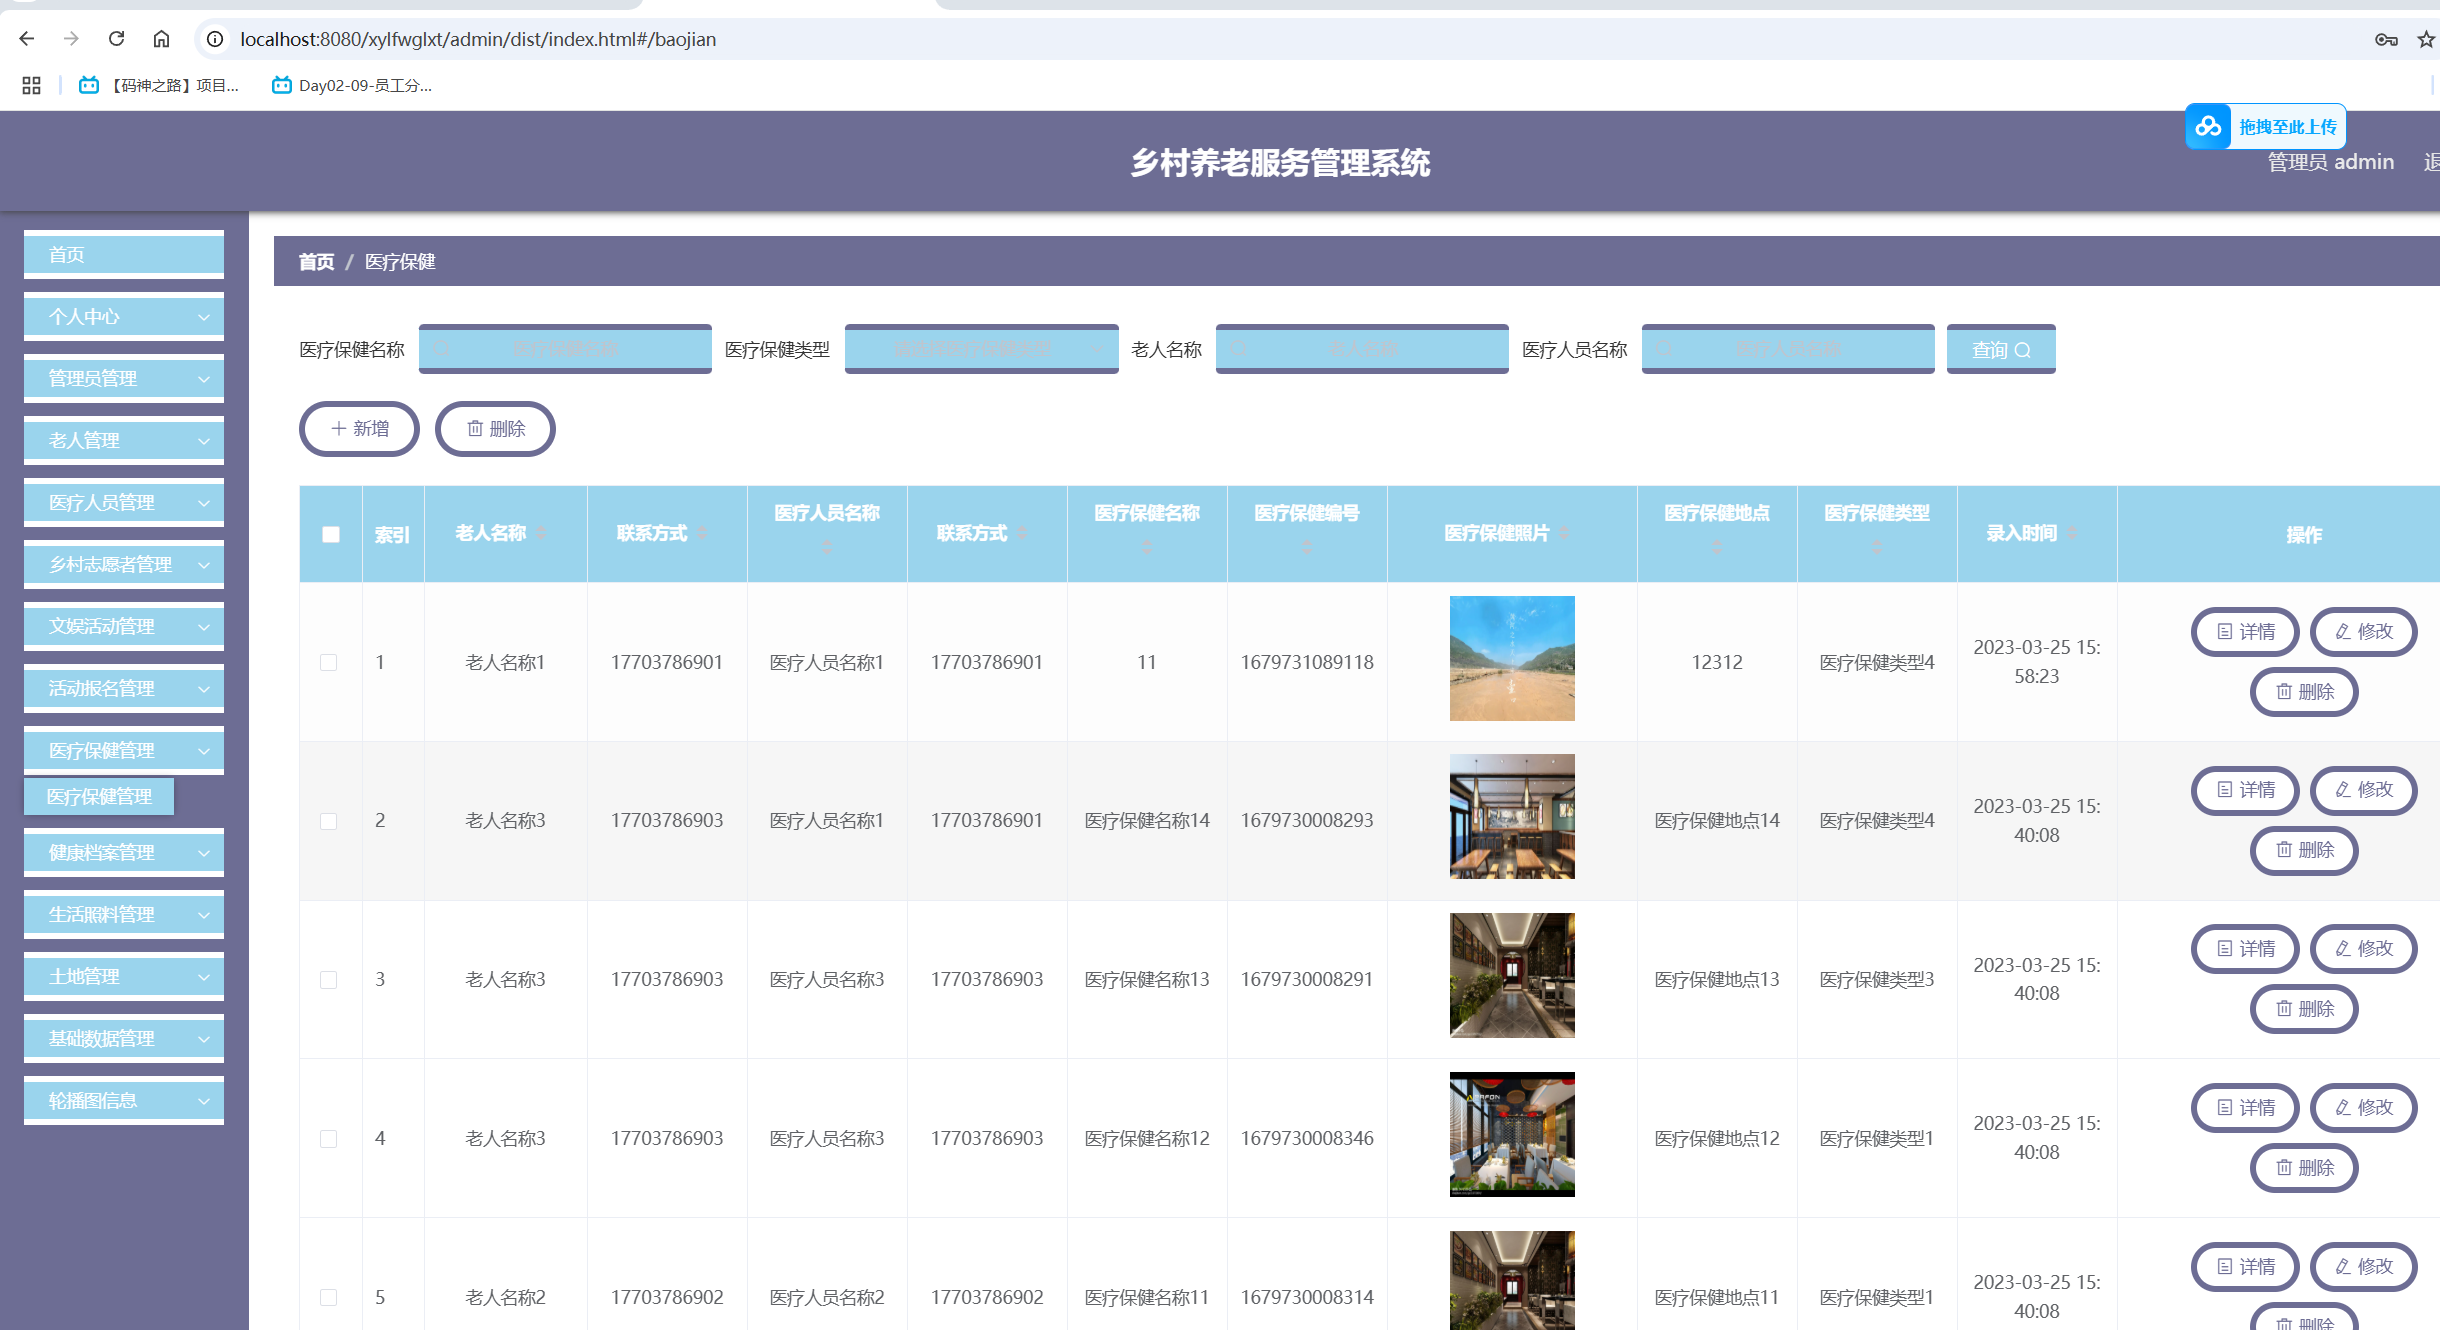Check row 4 with 医疗保健名称12

click(x=328, y=1139)
